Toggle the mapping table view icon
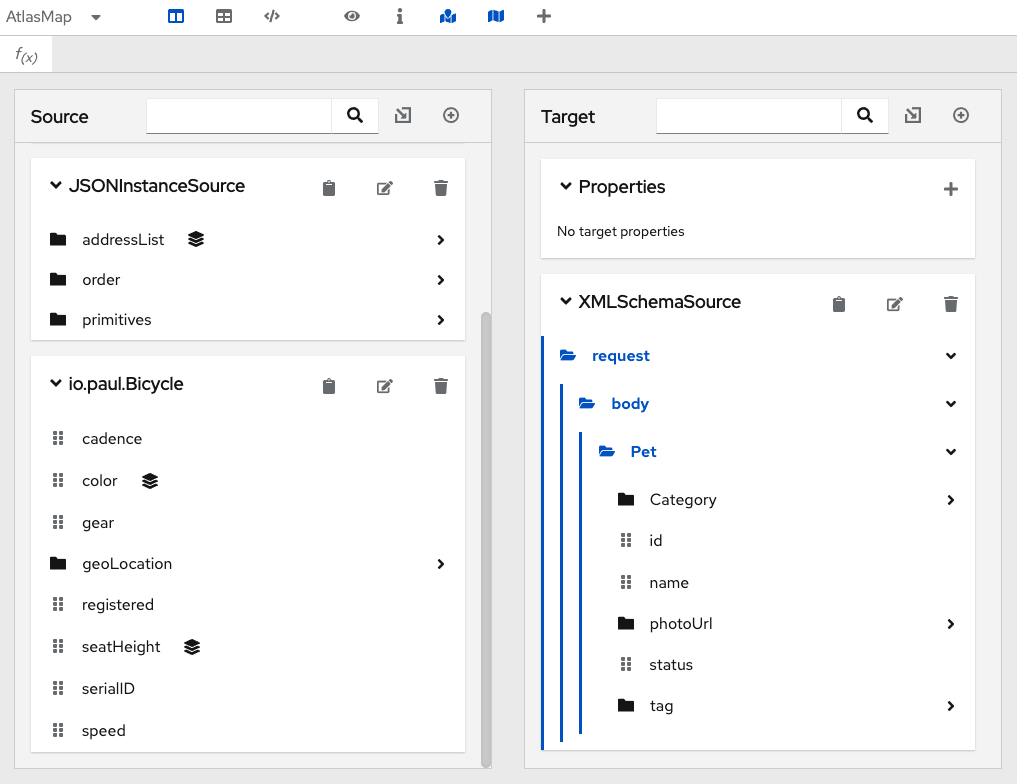The width and height of the screenshot is (1017, 784). coord(224,16)
